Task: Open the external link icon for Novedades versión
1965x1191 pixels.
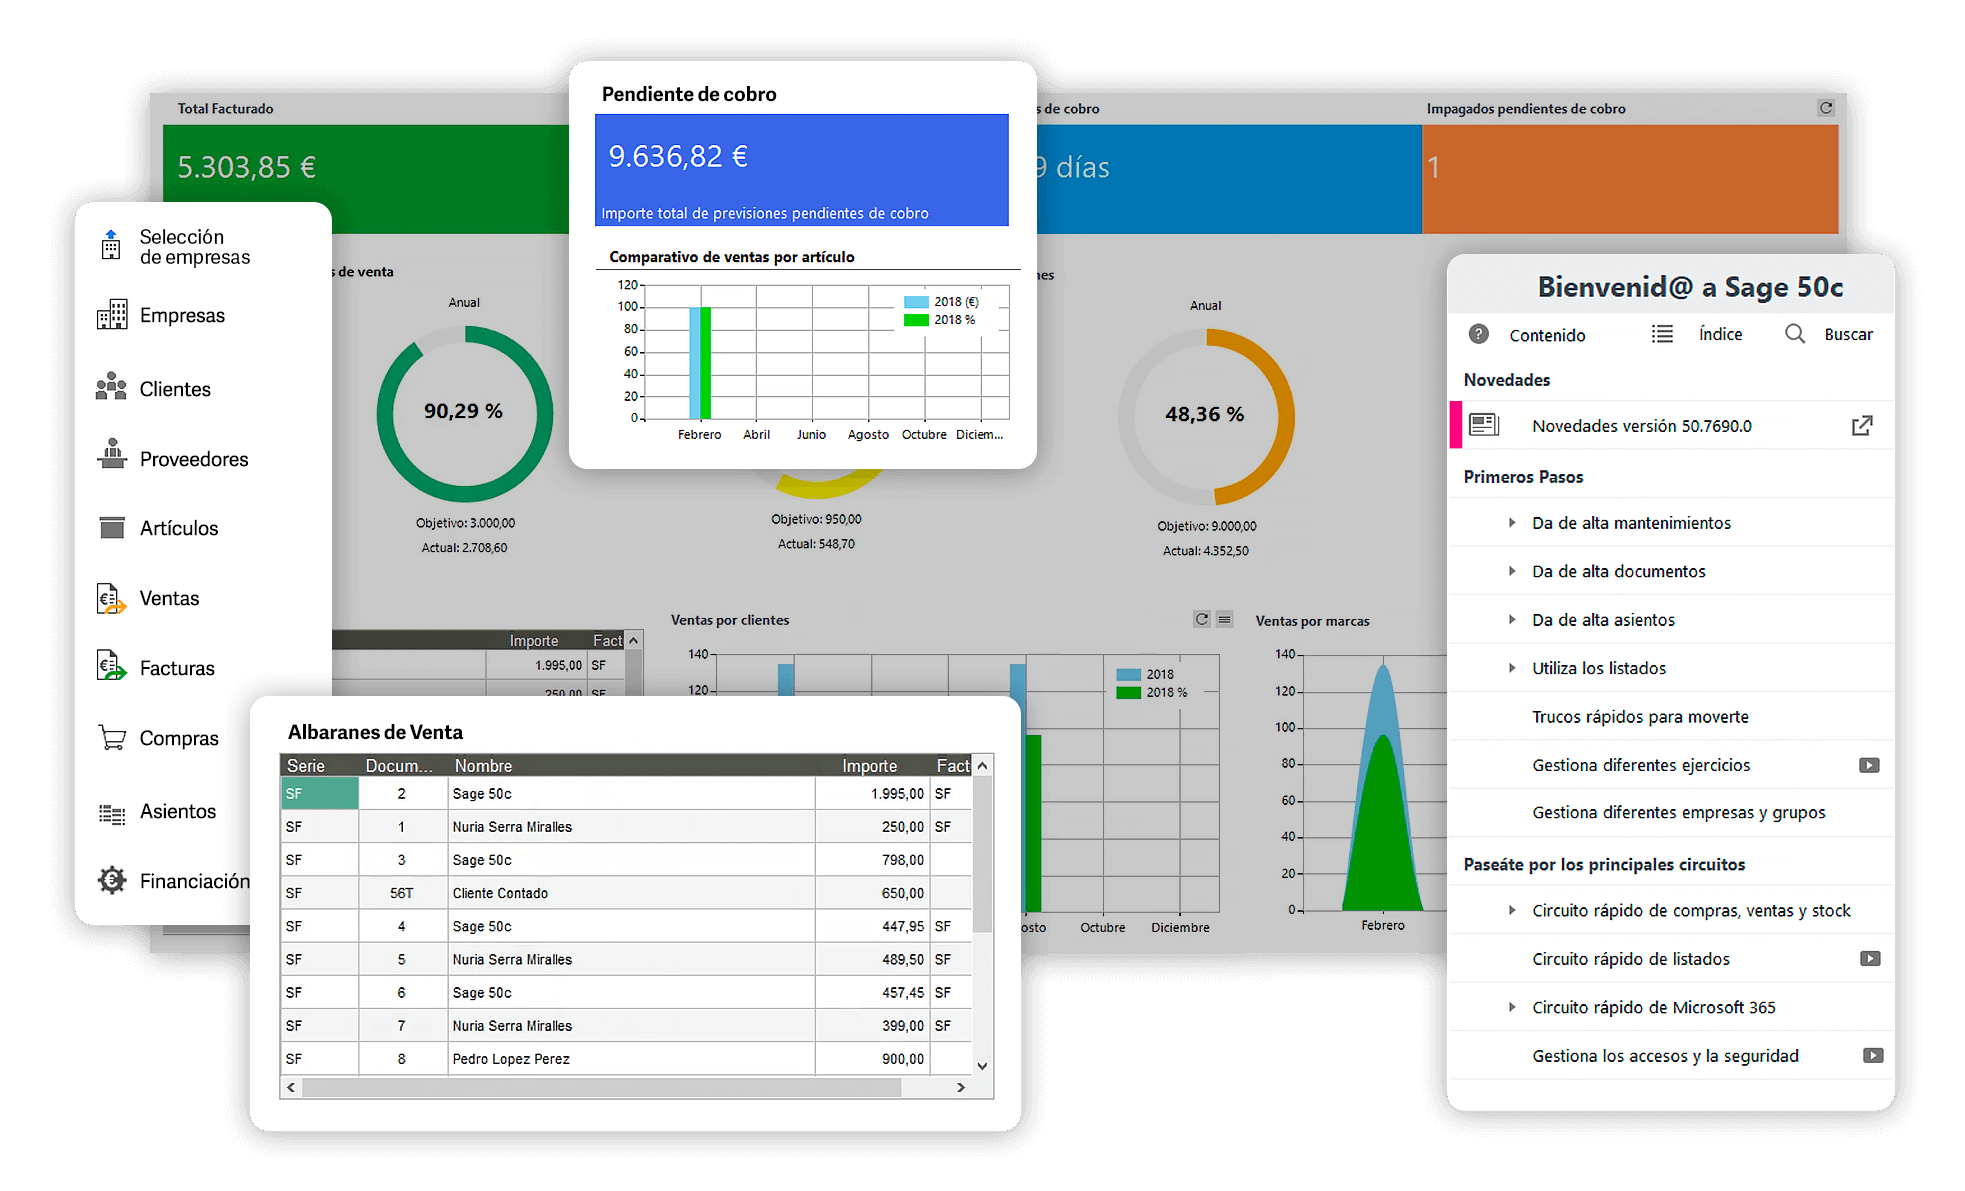Action: pos(1861,426)
